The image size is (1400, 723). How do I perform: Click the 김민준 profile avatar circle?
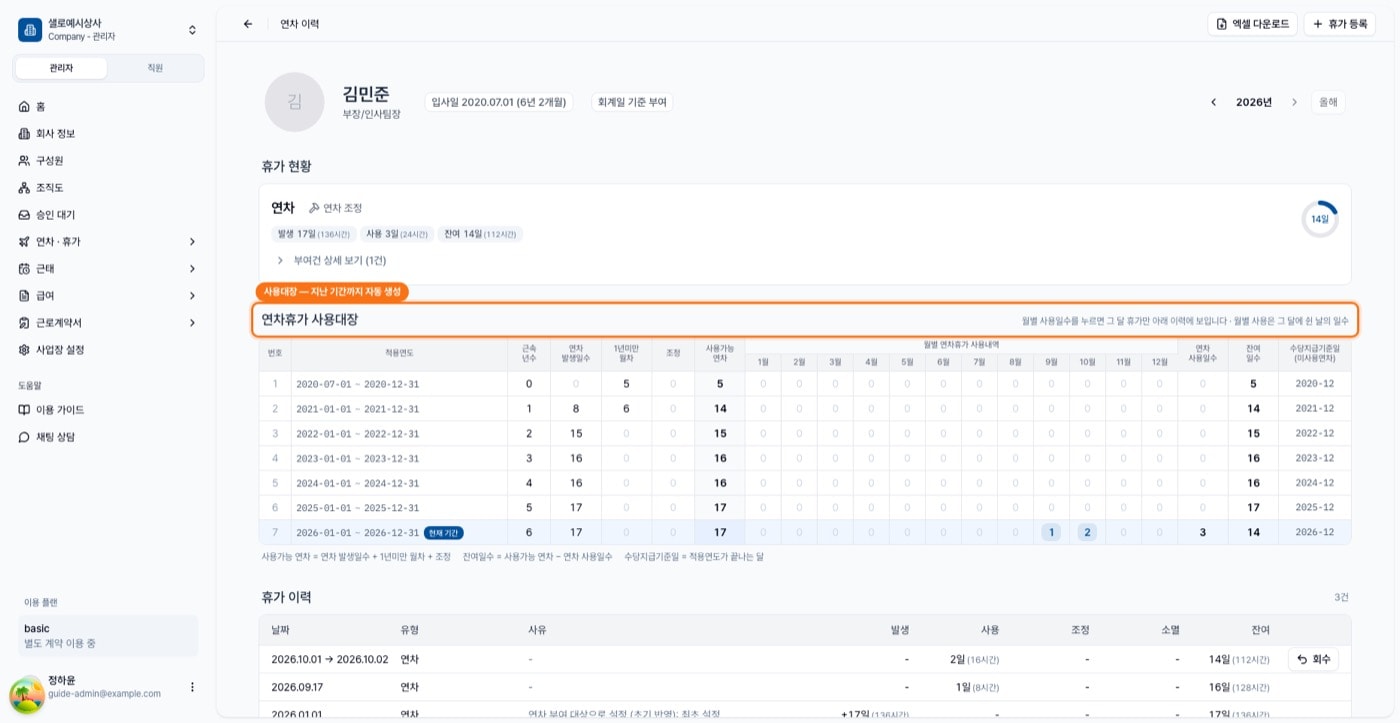(294, 102)
